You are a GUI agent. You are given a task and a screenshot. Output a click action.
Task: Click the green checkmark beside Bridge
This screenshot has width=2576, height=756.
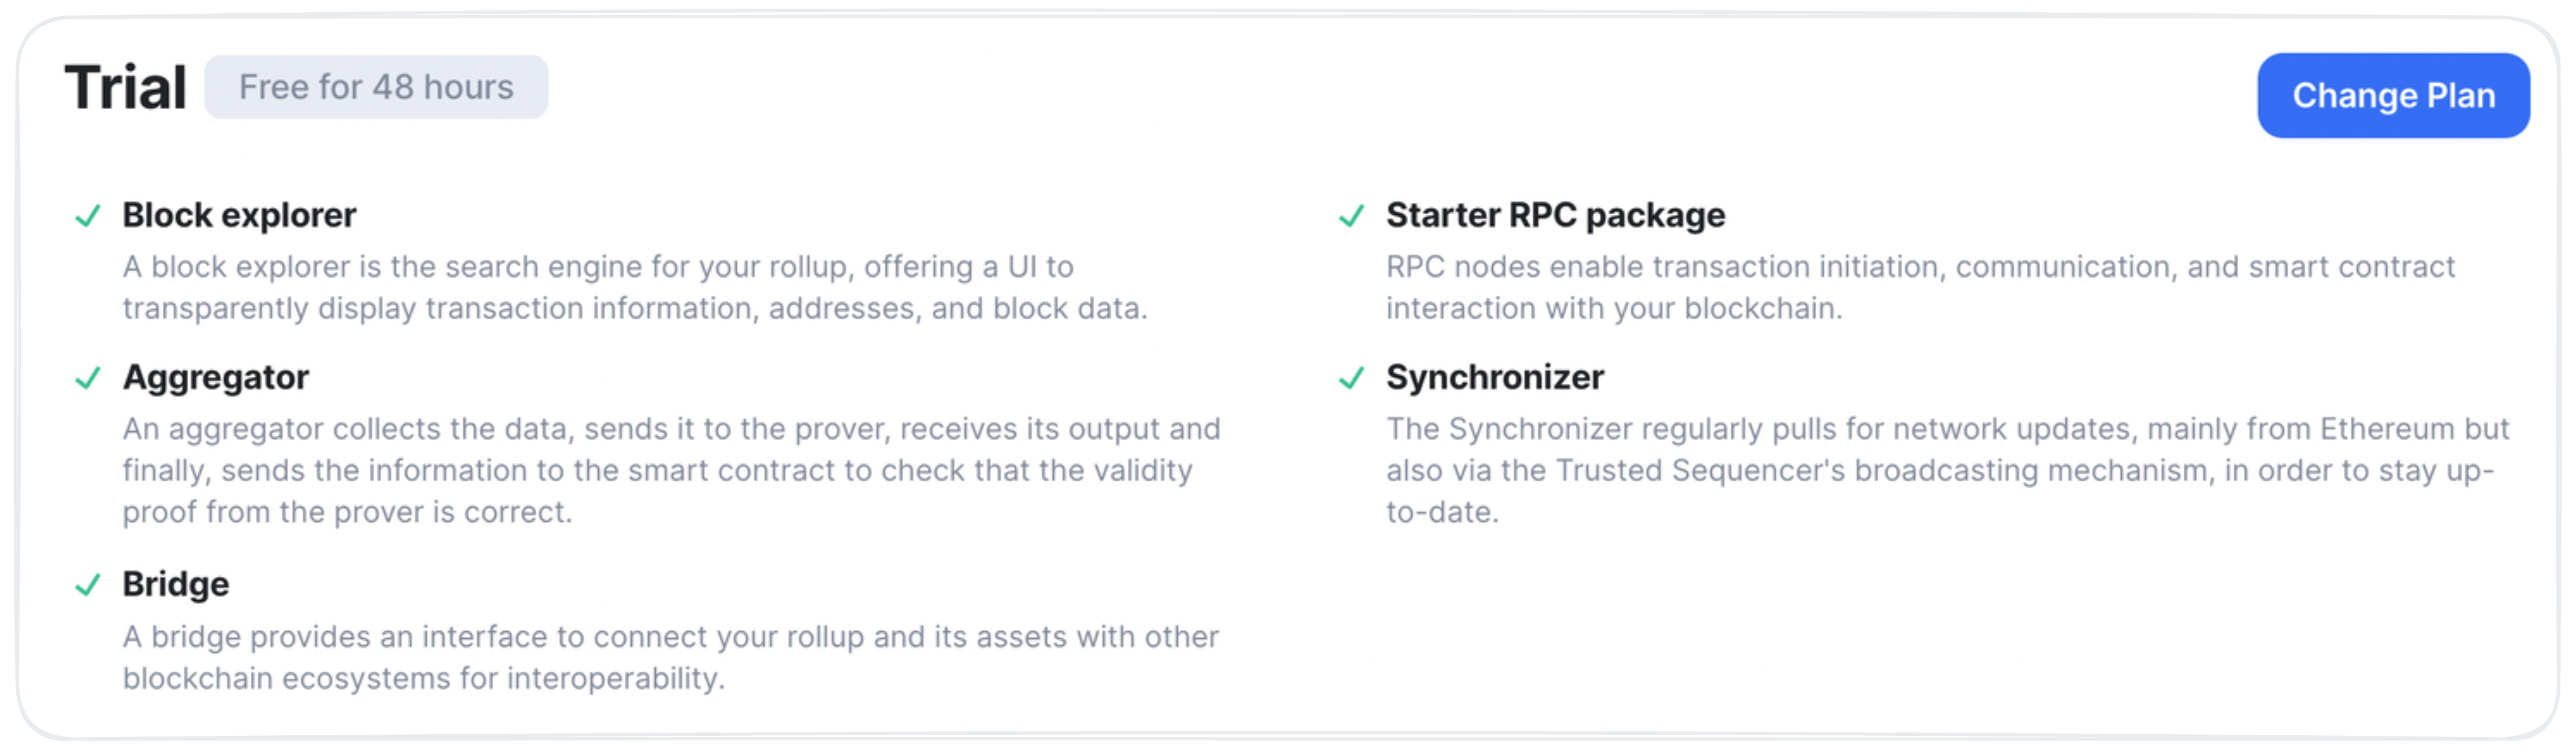click(x=88, y=584)
